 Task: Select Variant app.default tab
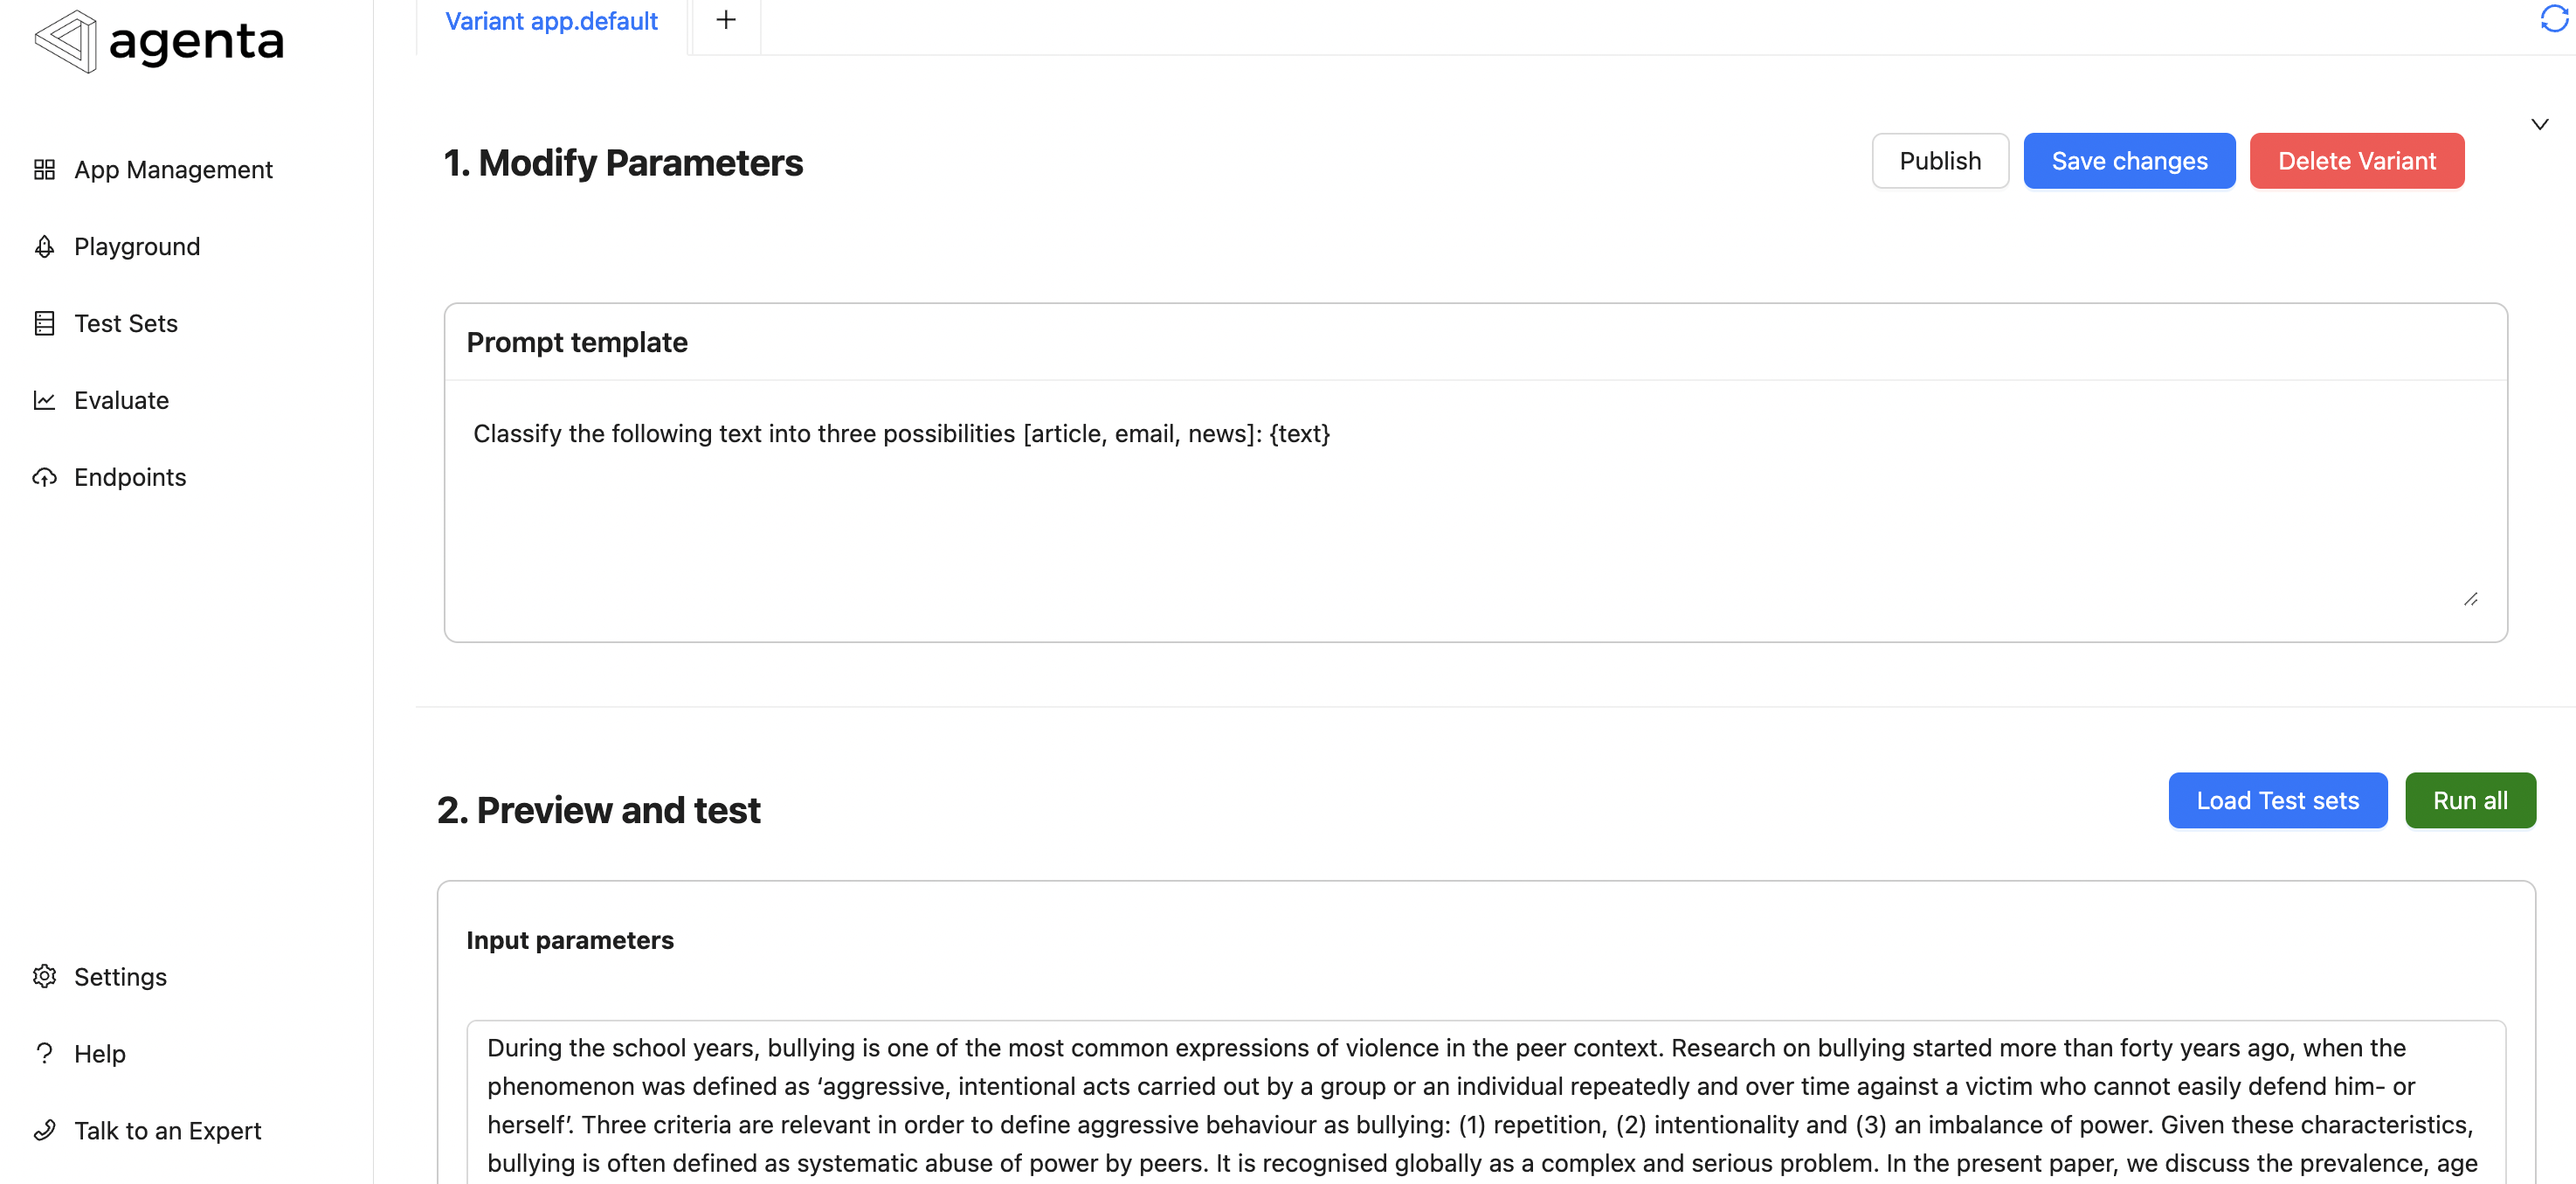tap(552, 18)
